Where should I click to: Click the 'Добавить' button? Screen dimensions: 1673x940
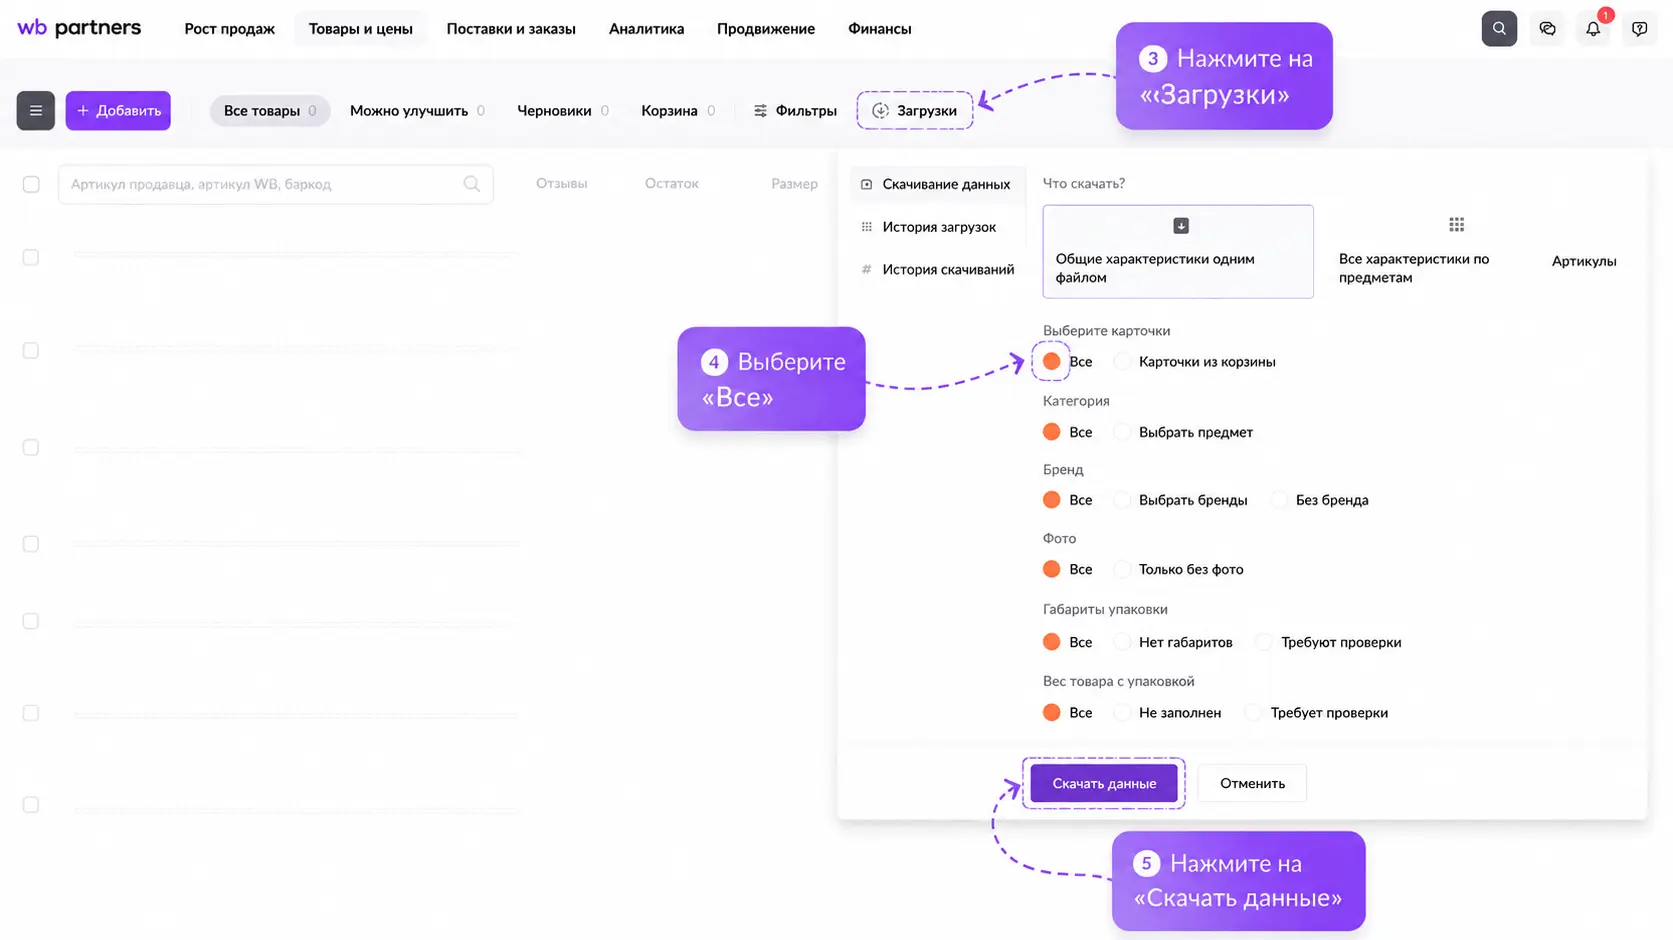[x=118, y=110]
